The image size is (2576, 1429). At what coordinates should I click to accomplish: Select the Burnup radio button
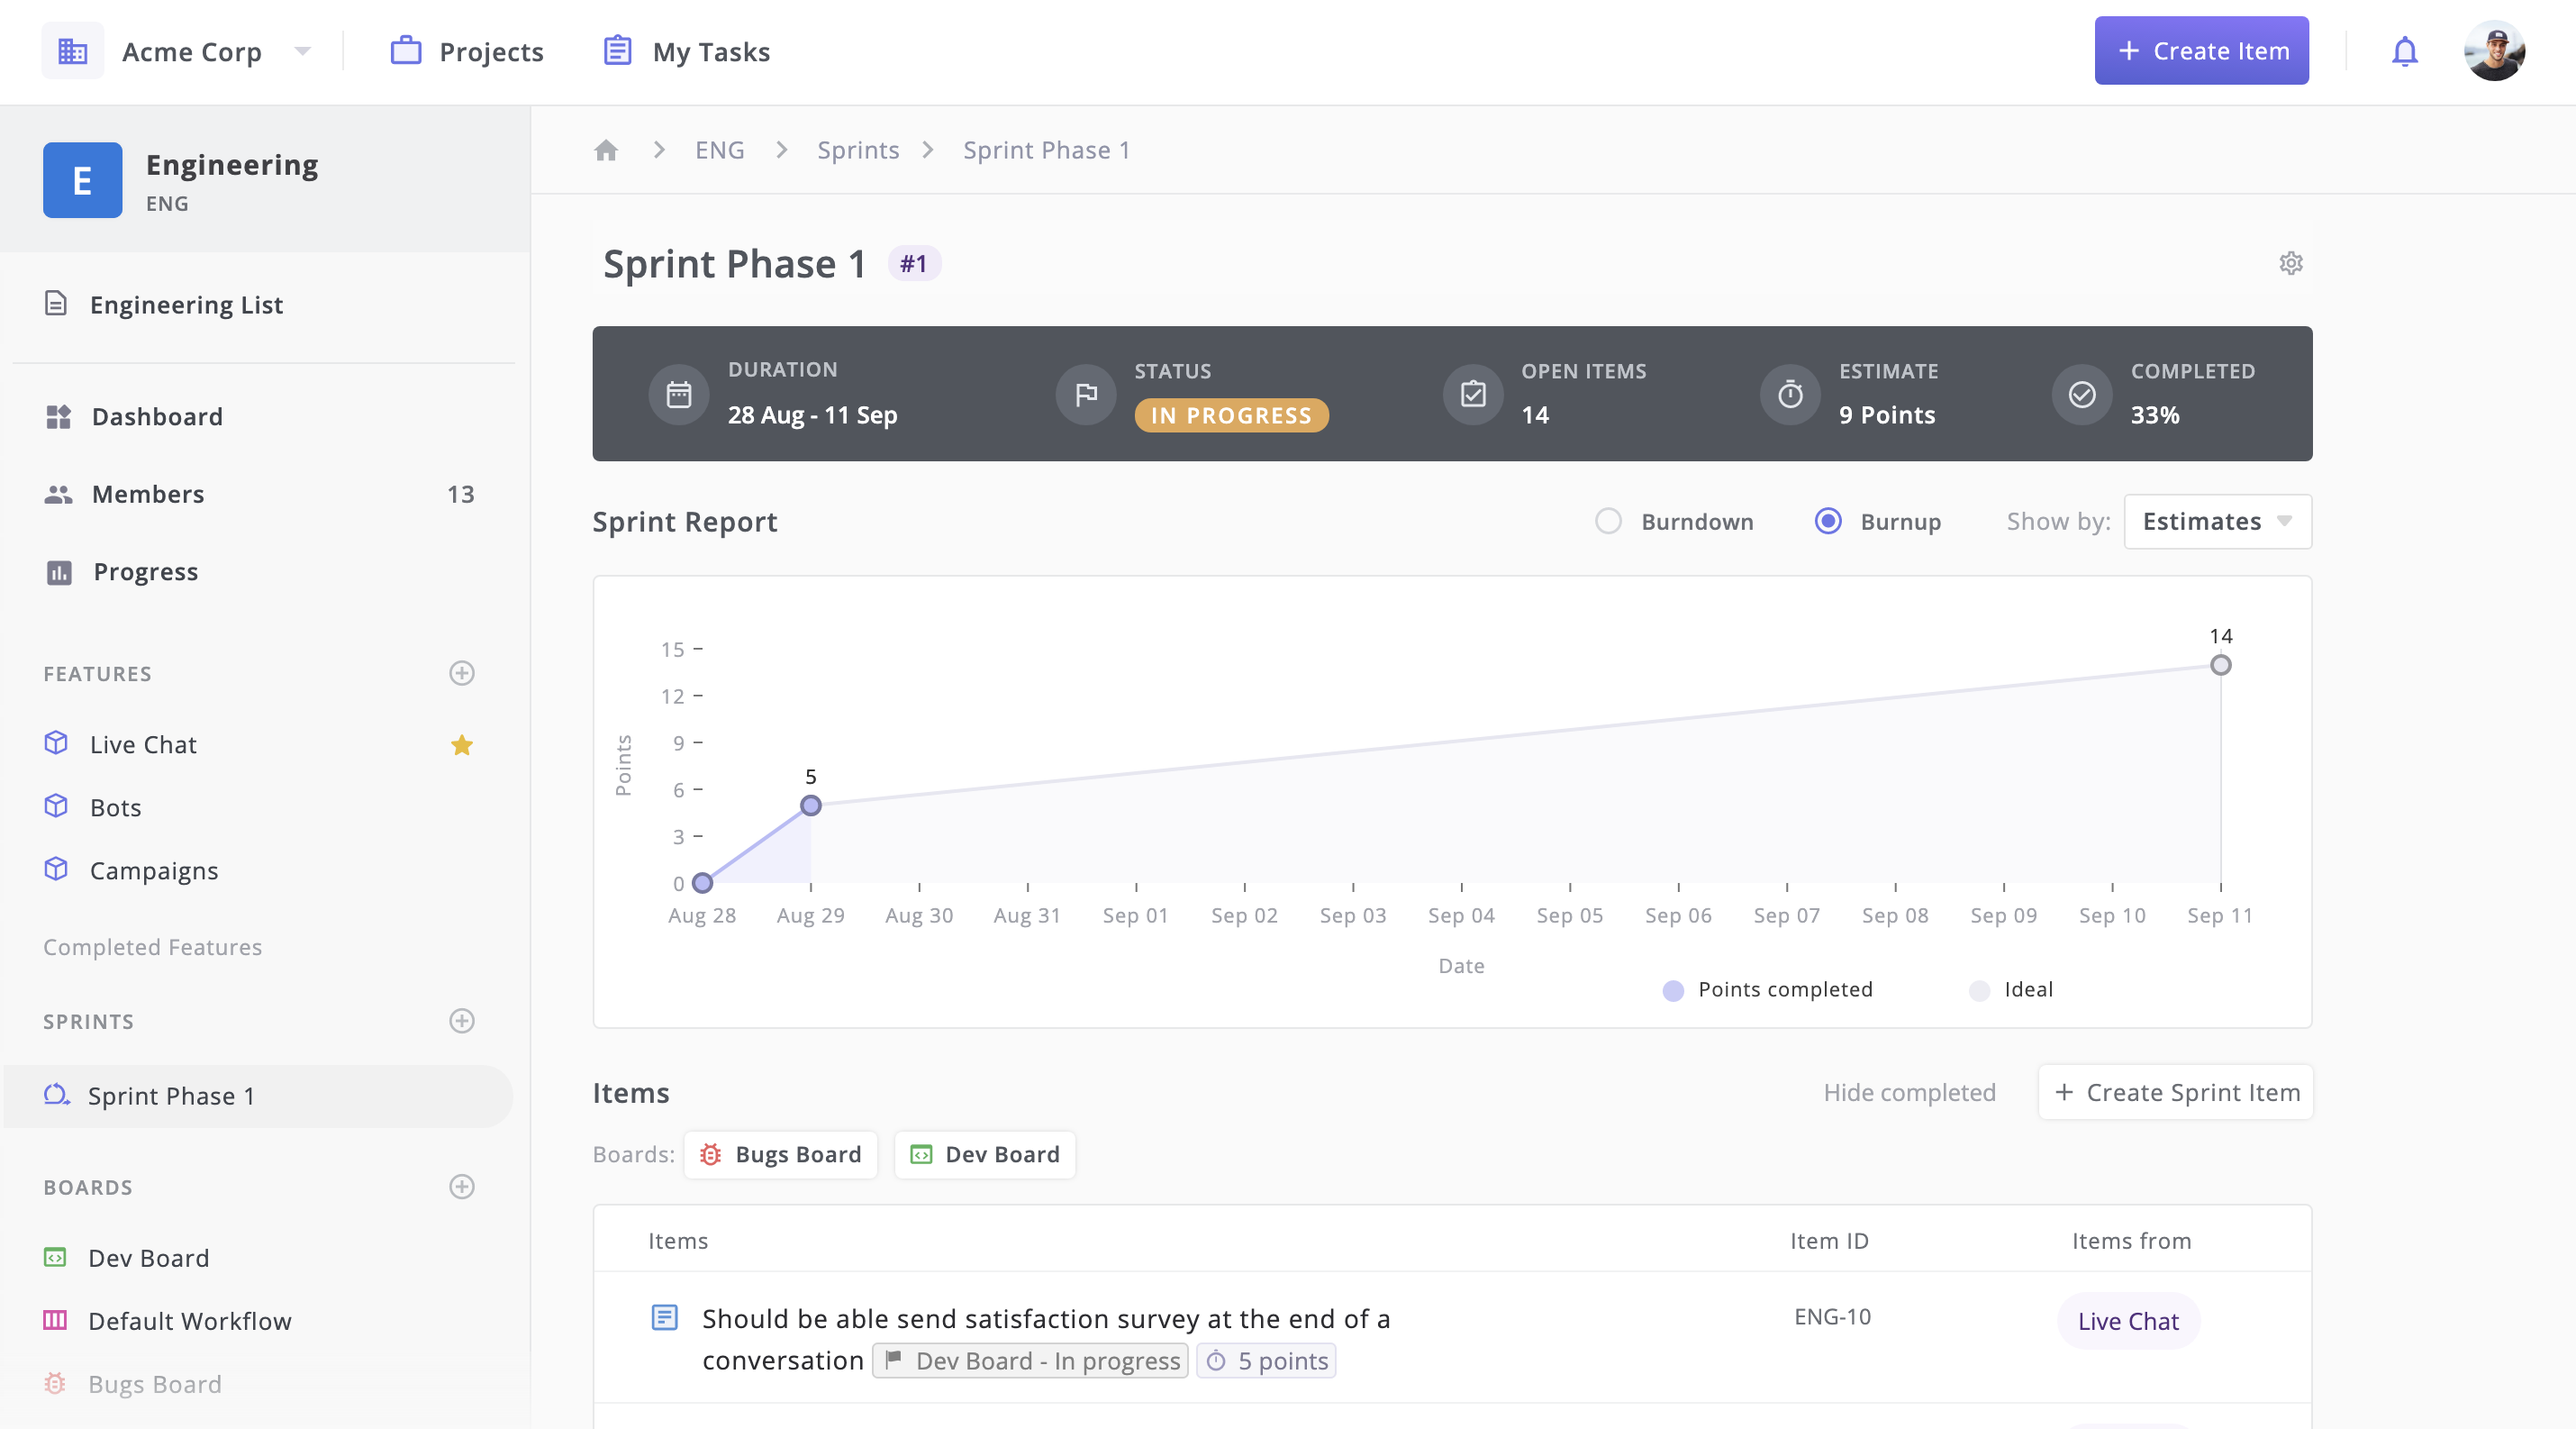tap(1827, 521)
